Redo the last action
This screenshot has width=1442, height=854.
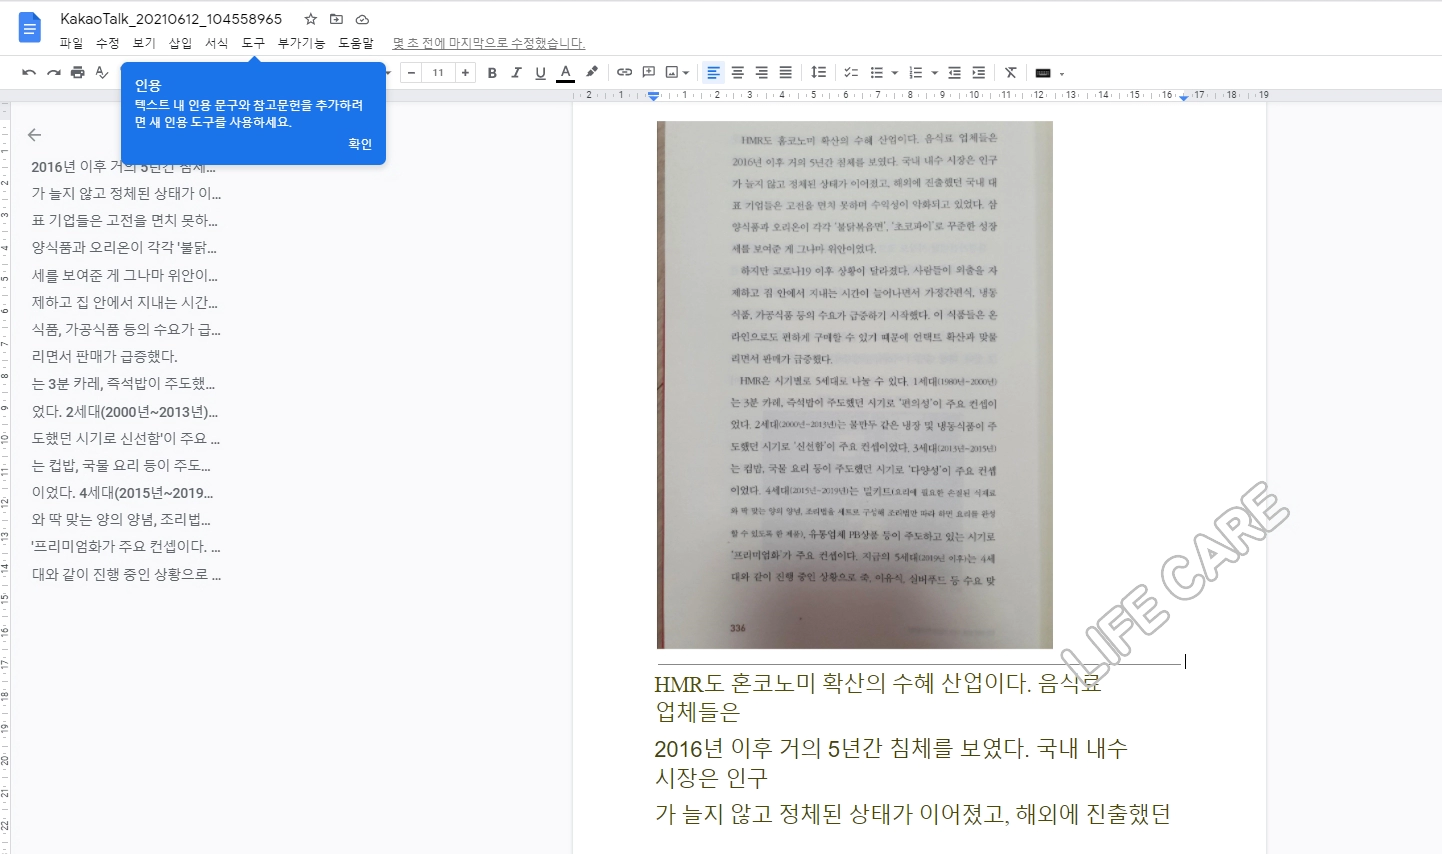pos(54,72)
